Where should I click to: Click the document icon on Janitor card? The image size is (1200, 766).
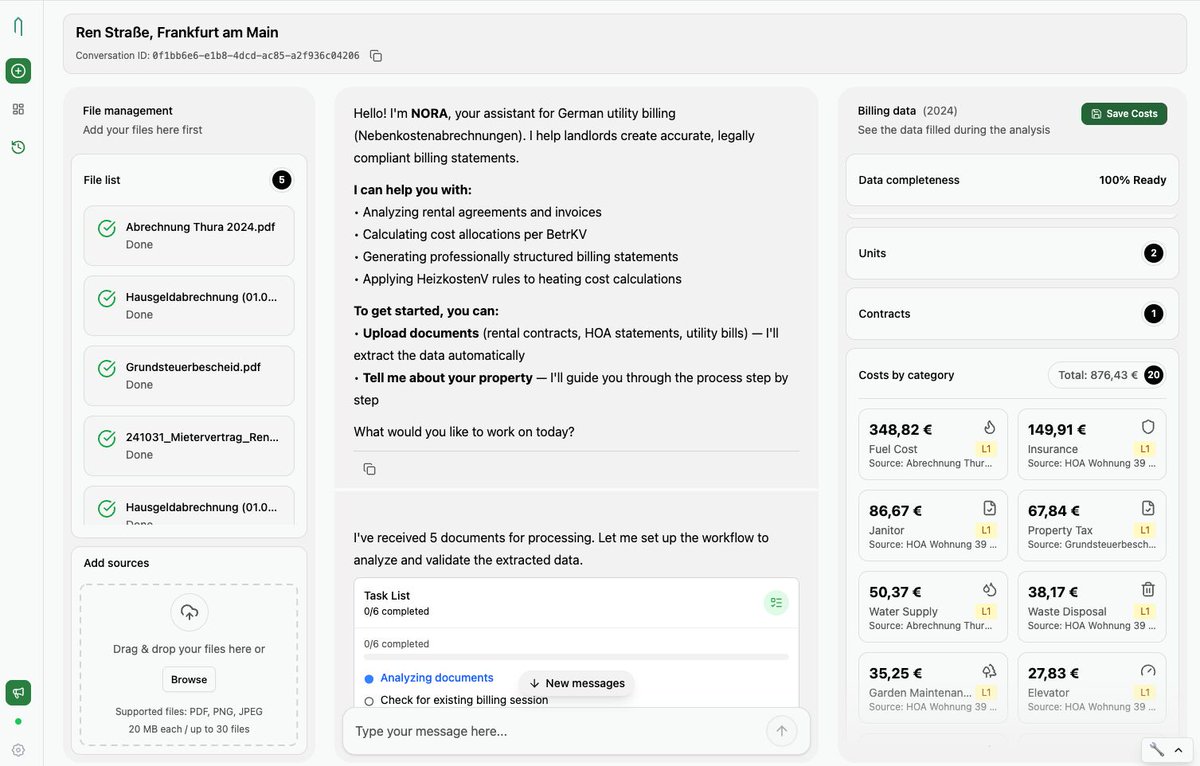coord(989,508)
